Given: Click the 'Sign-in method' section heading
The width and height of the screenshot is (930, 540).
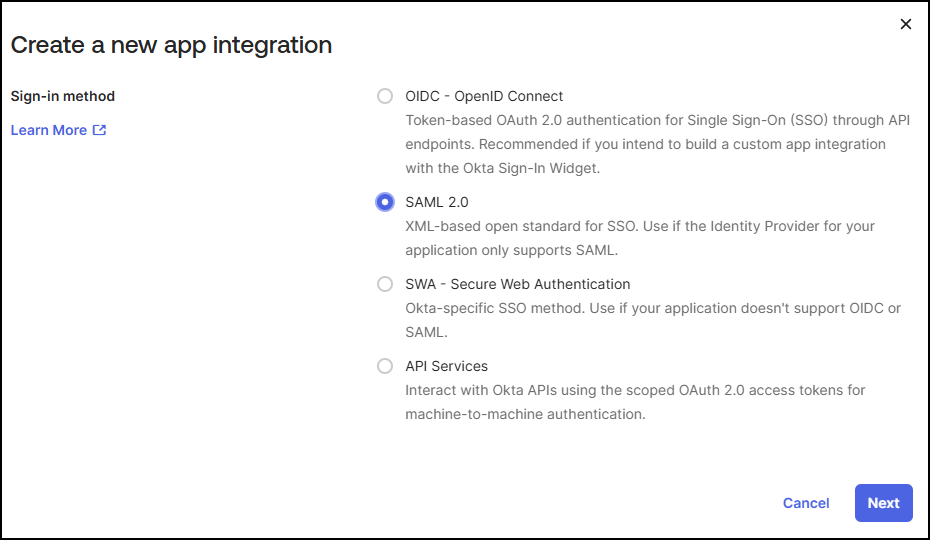Looking at the screenshot, I should pos(63,97).
